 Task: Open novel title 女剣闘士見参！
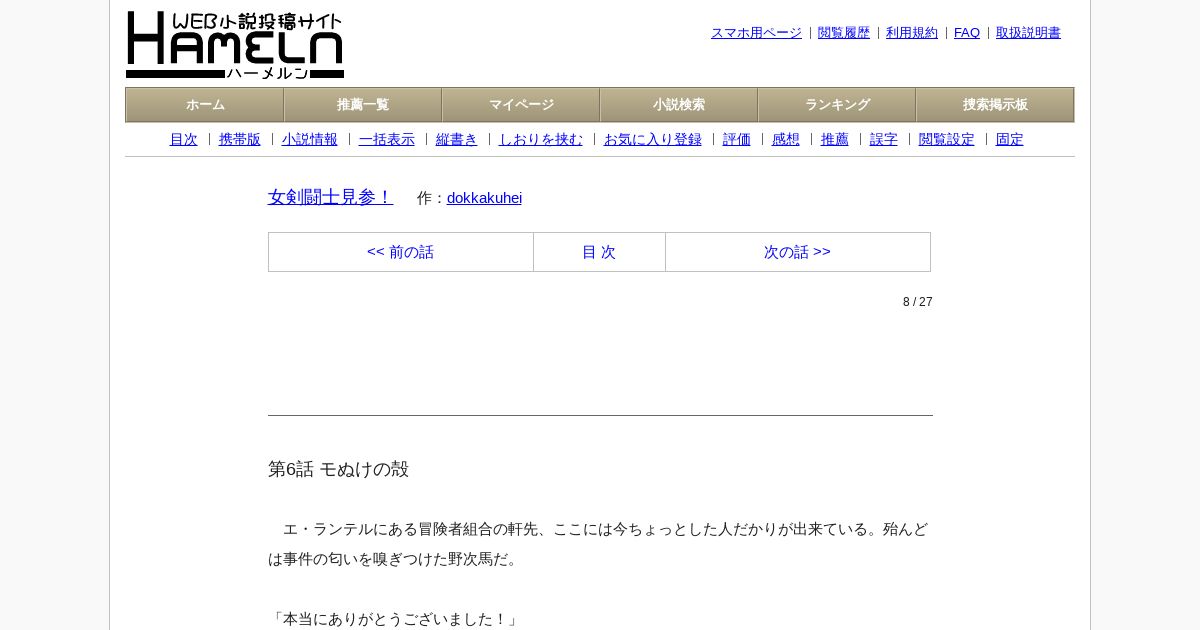tap(331, 197)
